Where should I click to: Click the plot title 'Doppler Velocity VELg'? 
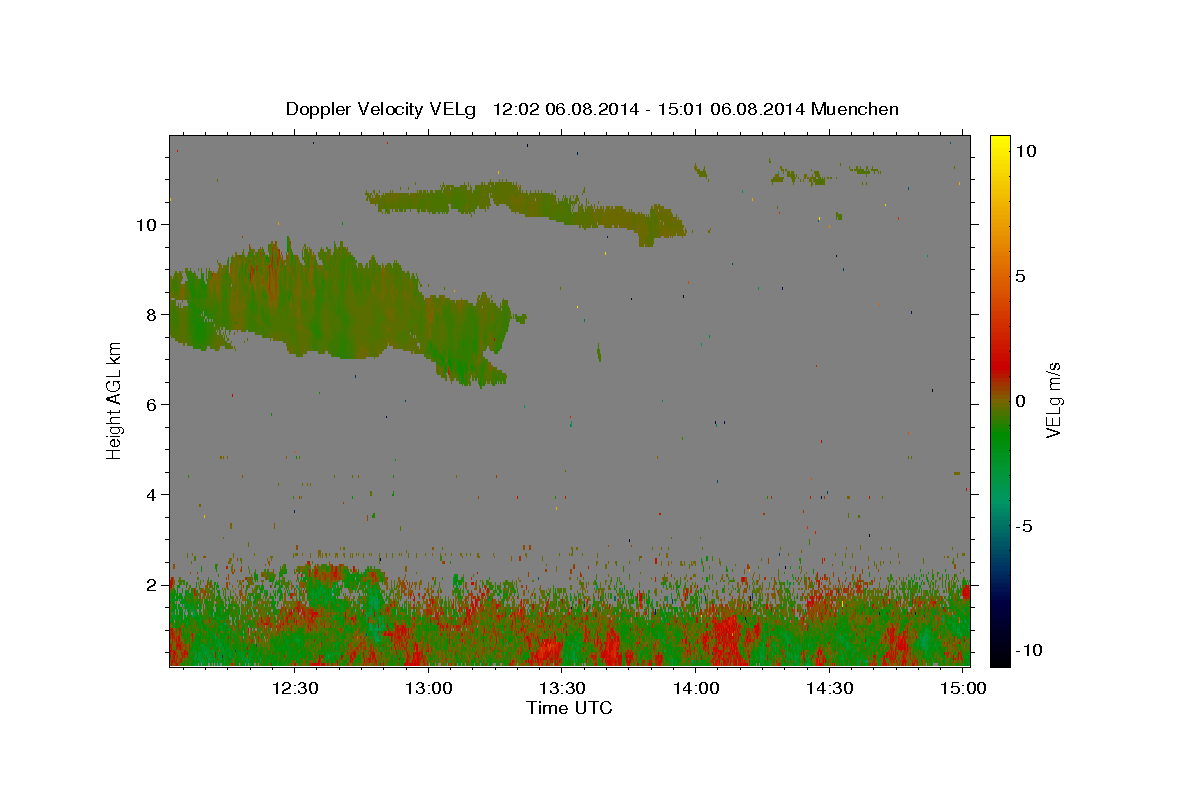click(382, 109)
